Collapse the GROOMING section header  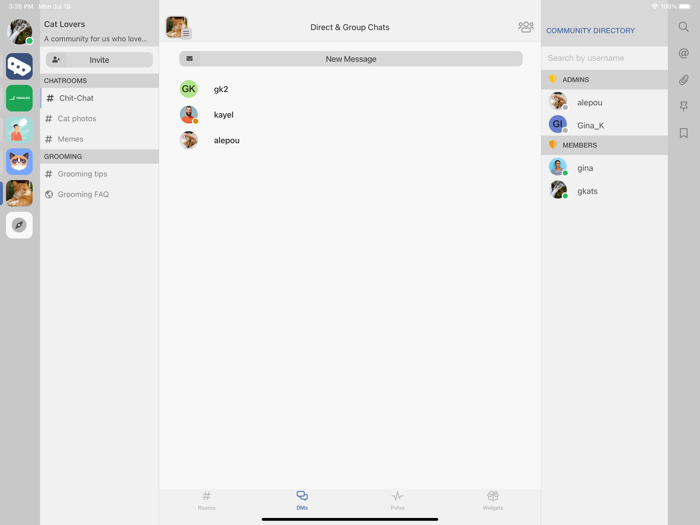[100, 156]
